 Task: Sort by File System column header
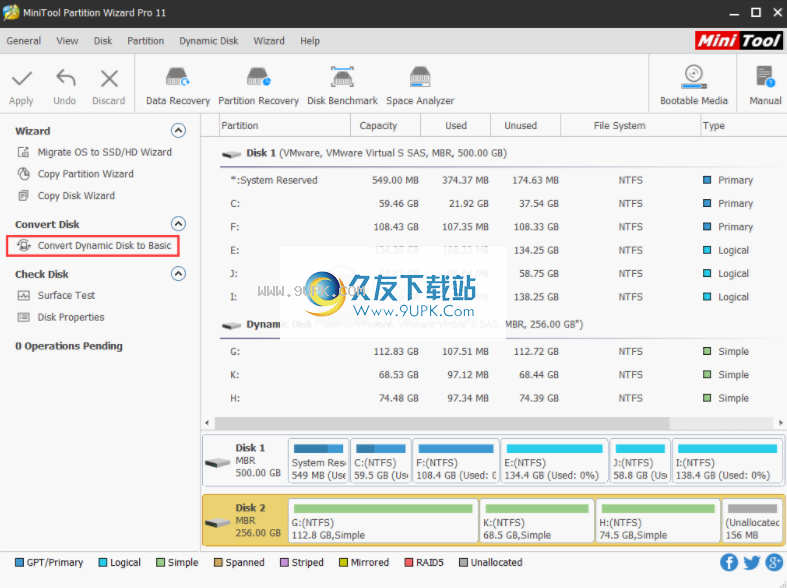point(630,125)
